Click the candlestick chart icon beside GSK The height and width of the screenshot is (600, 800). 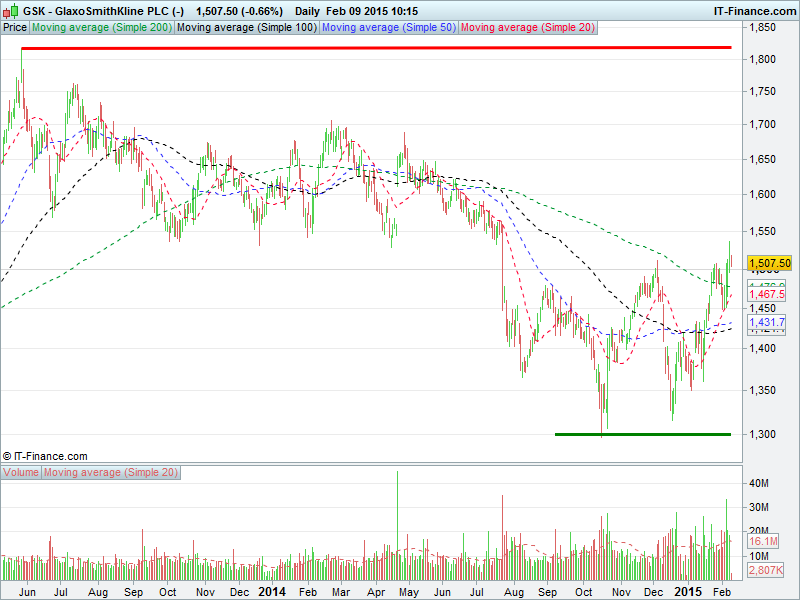[9, 10]
